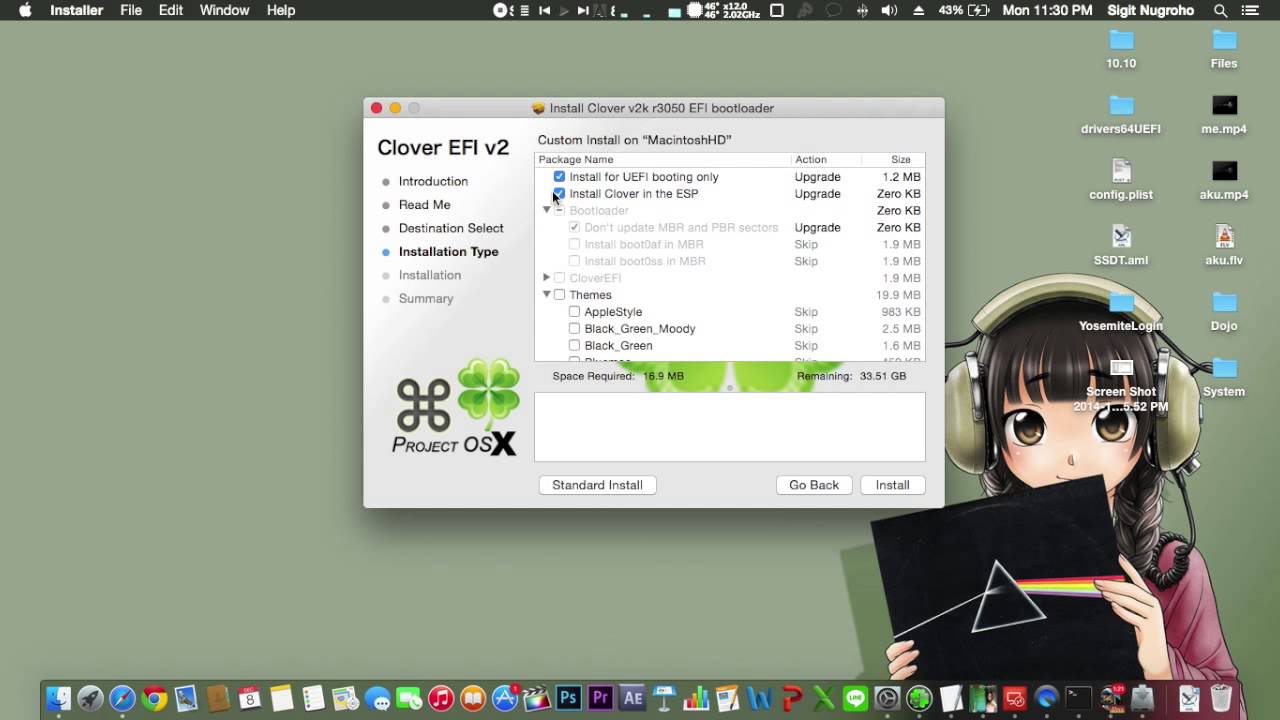The width and height of the screenshot is (1280, 720).
Task: Click the volume icon in menu bar
Action: click(x=889, y=10)
